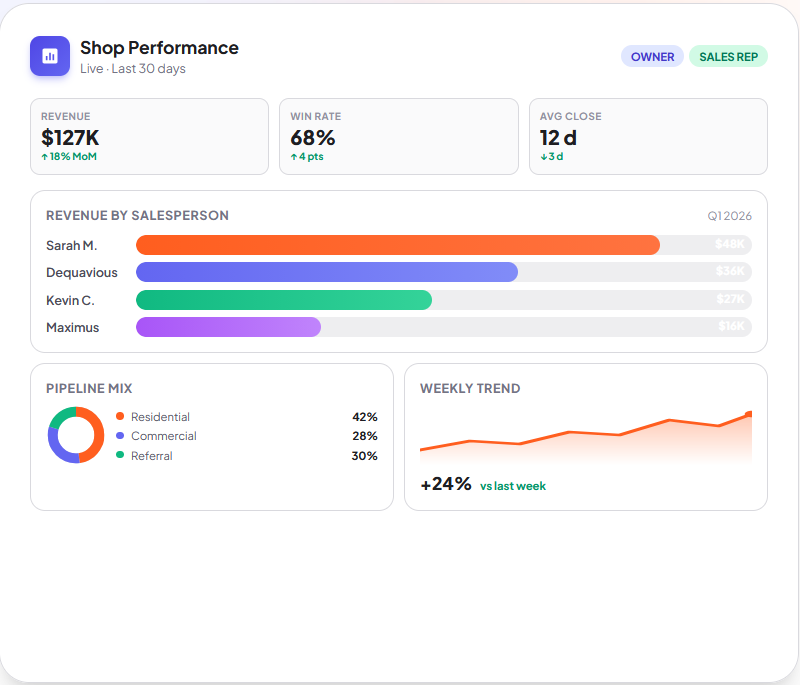
Task: Click the $48K value for Sarah M.
Action: [730, 244]
